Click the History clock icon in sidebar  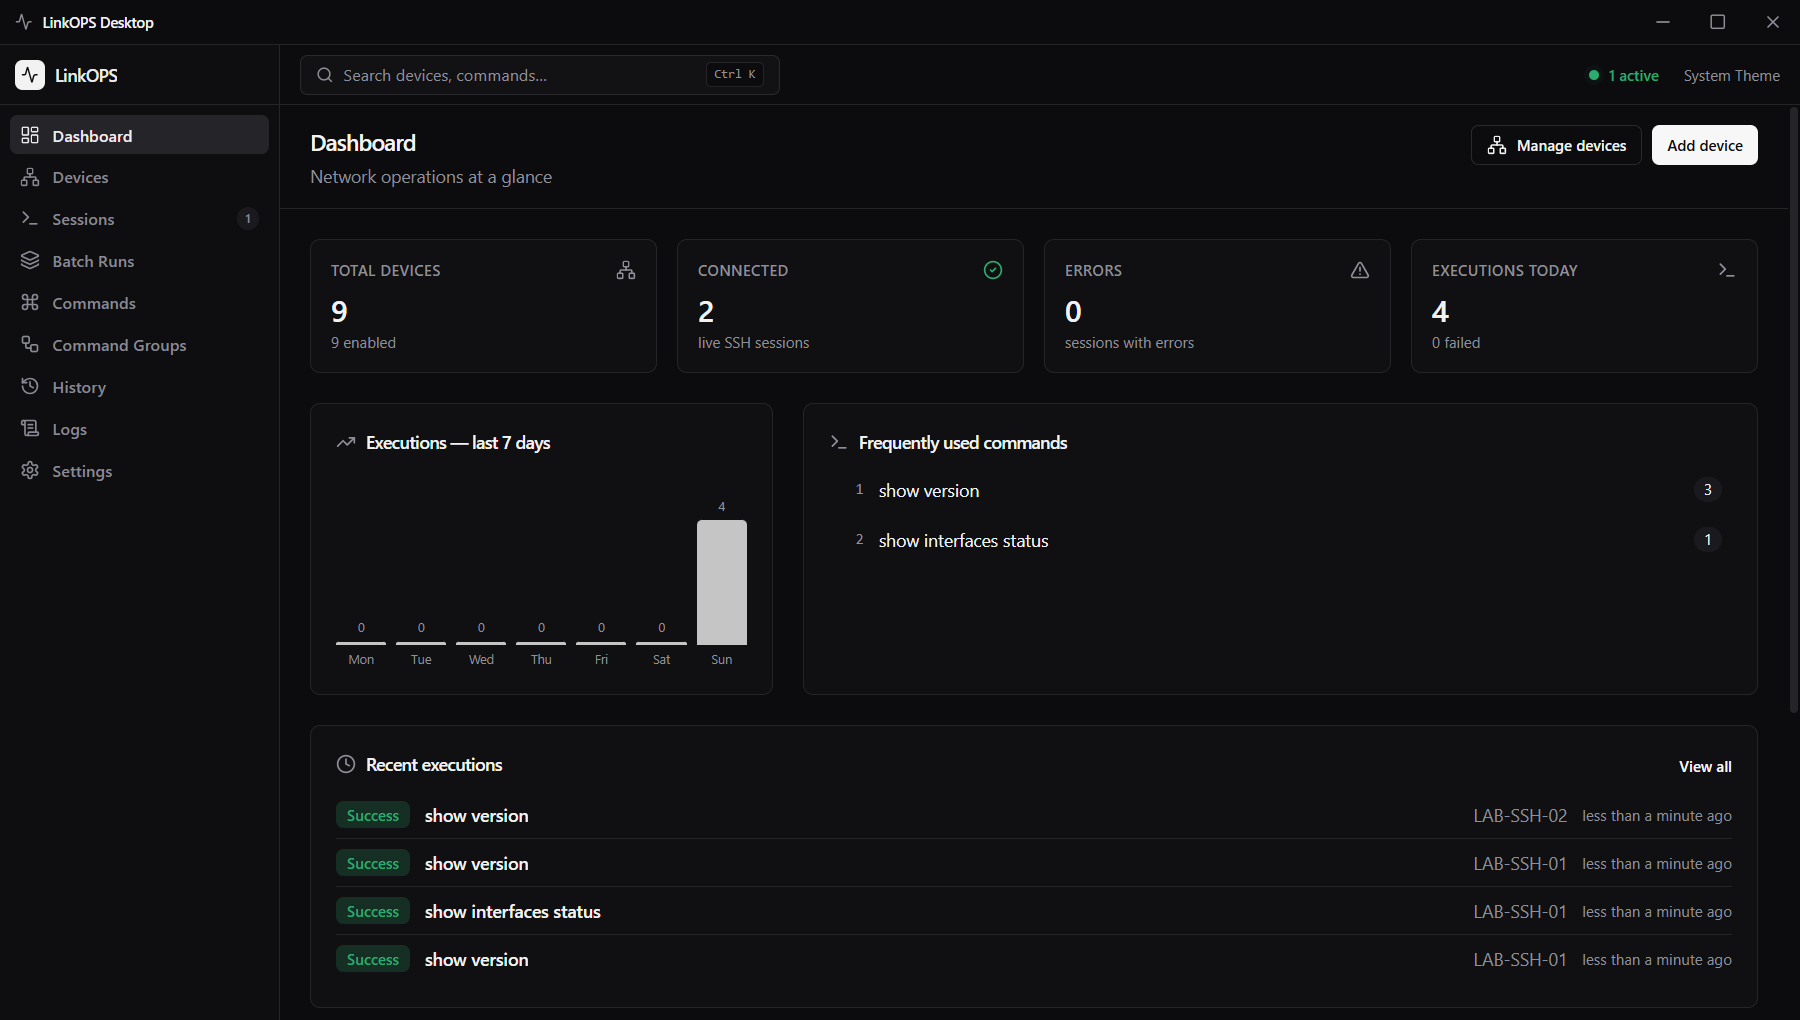(30, 386)
